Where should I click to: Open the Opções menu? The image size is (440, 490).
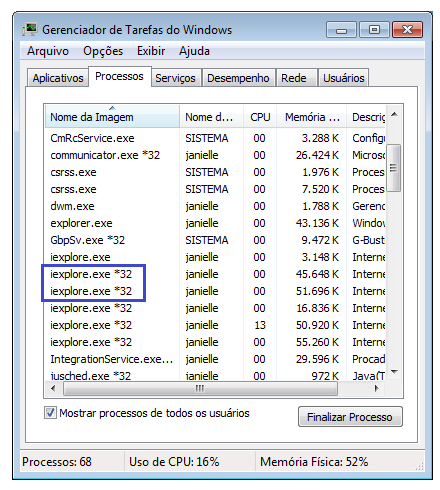tap(103, 51)
